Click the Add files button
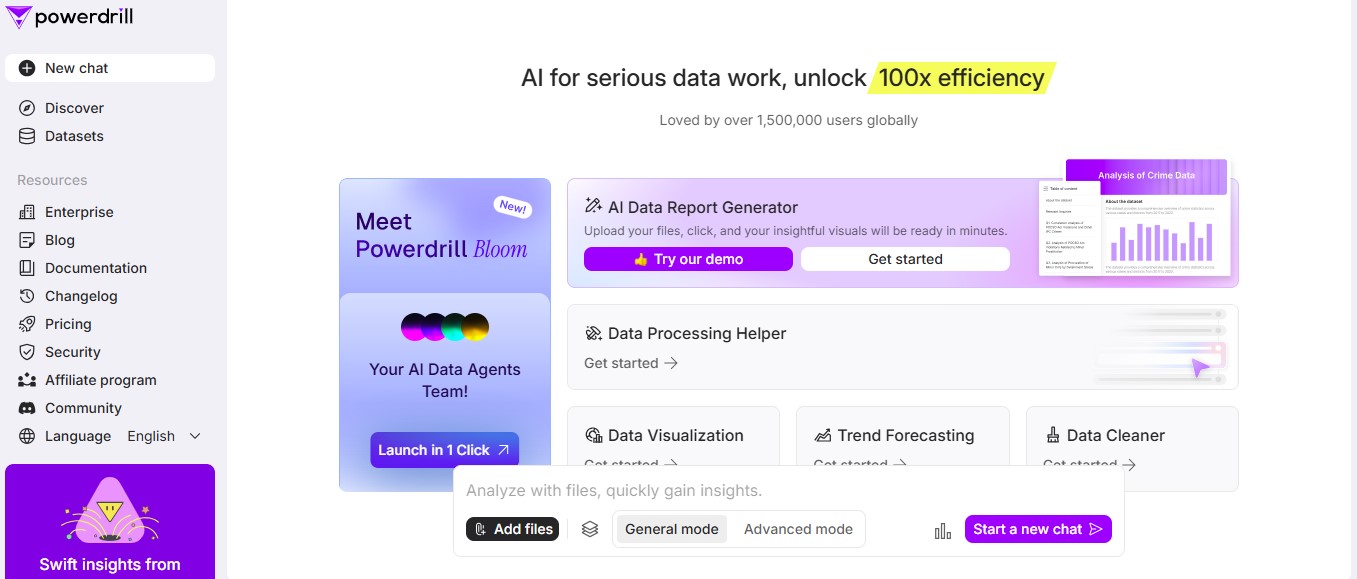 pyautogui.click(x=512, y=529)
